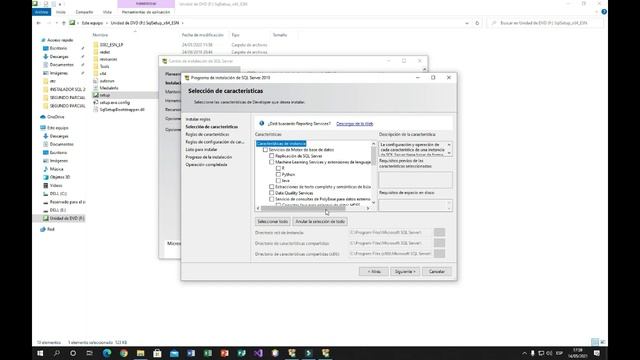Select Operación completada wizard step
Viewport: 640px width, 360px height.
pyautogui.click(x=206, y=165)
